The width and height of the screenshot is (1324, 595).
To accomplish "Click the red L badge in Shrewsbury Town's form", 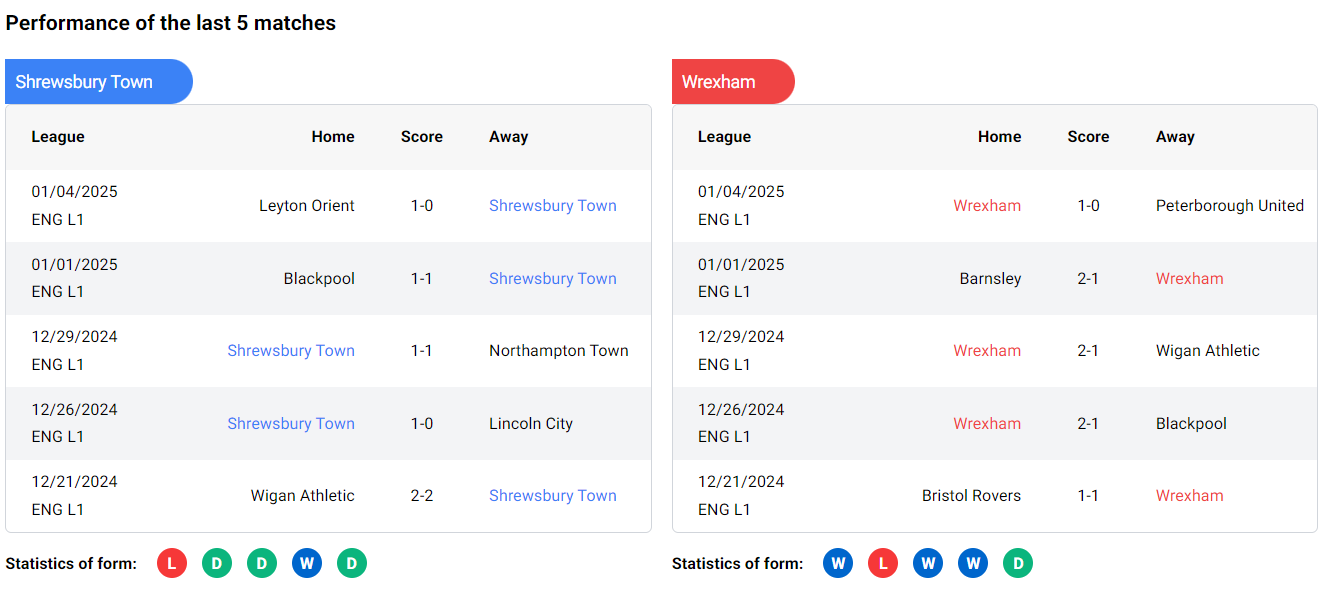I will 172,563.
